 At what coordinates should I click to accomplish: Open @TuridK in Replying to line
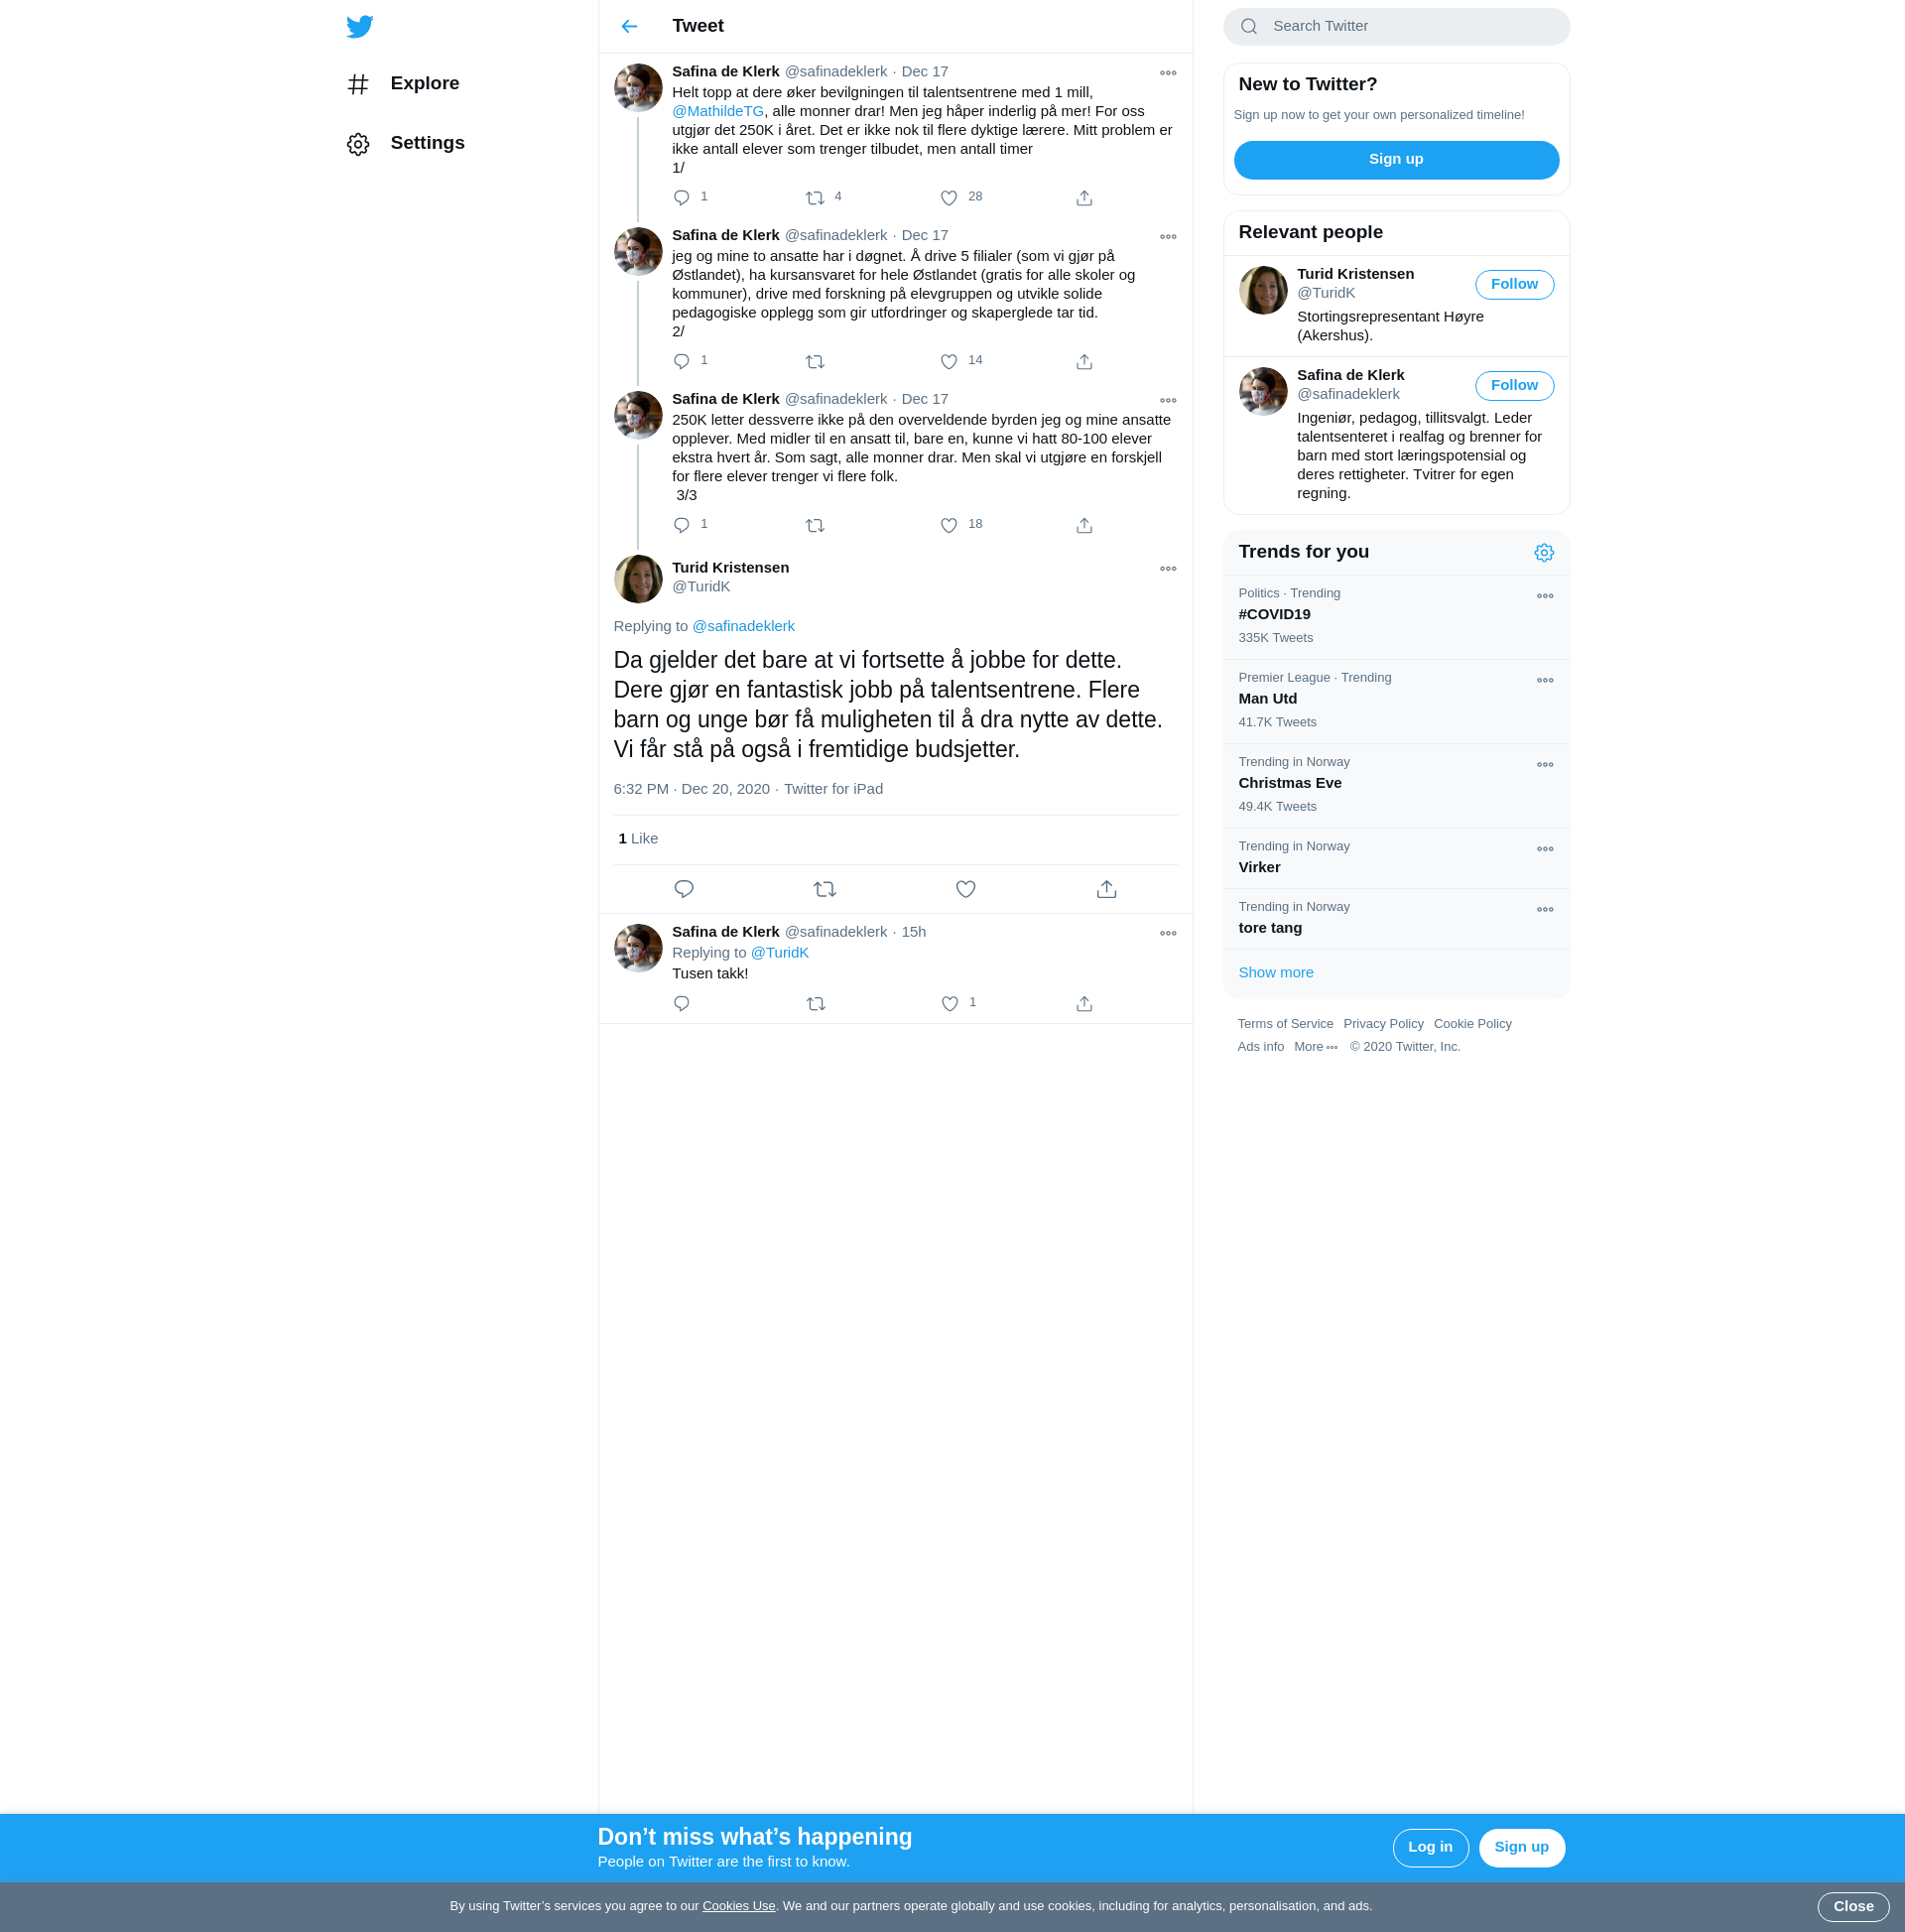click(779, 953)
